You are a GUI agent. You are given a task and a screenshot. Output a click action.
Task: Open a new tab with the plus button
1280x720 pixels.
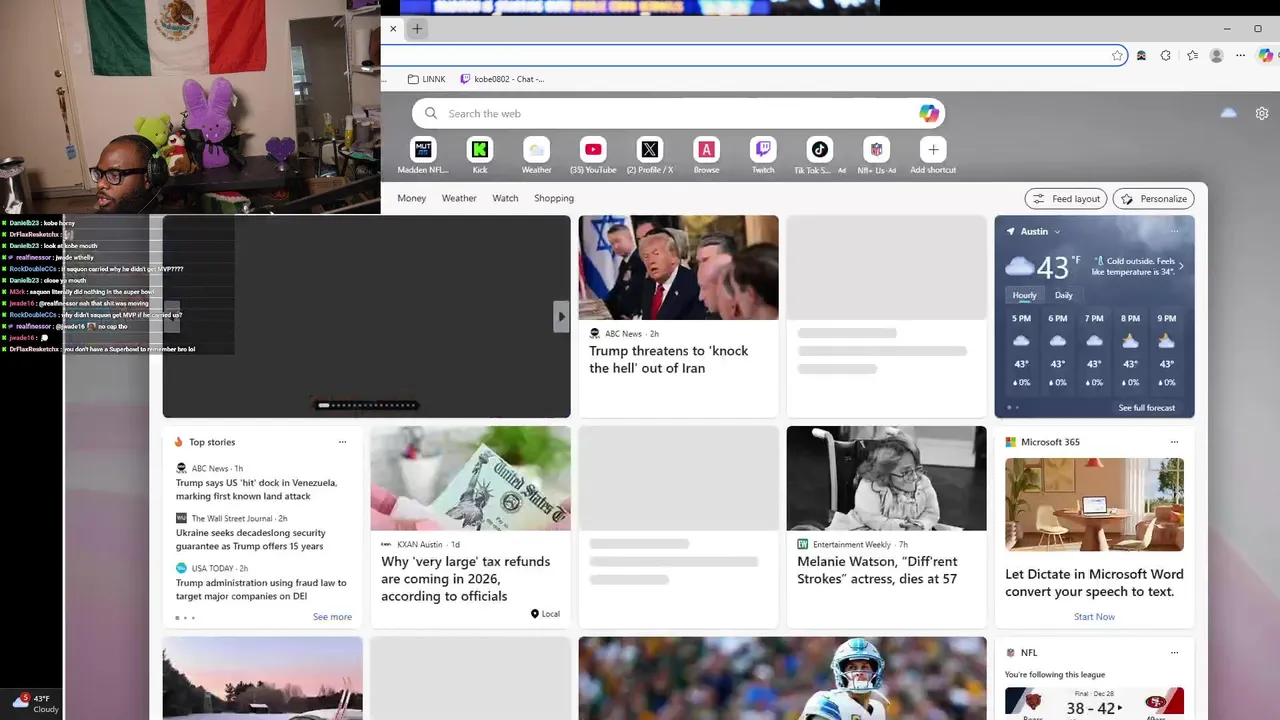(417, 29)
